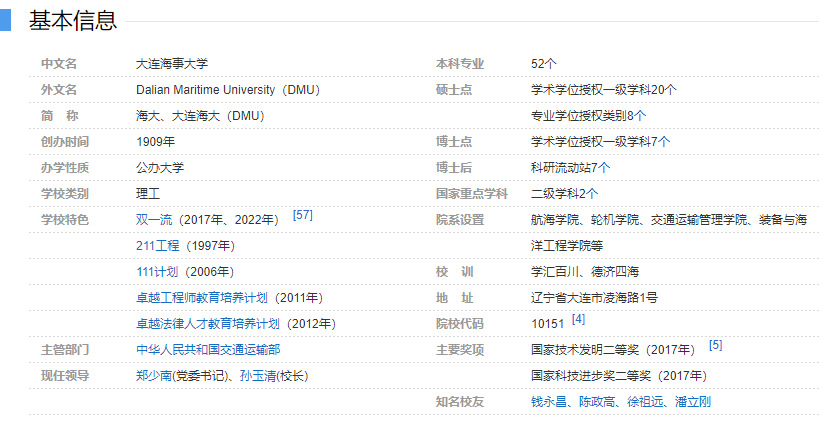
Task: Click reference footnote [4] beside 10151
Action: click(578, 319)
